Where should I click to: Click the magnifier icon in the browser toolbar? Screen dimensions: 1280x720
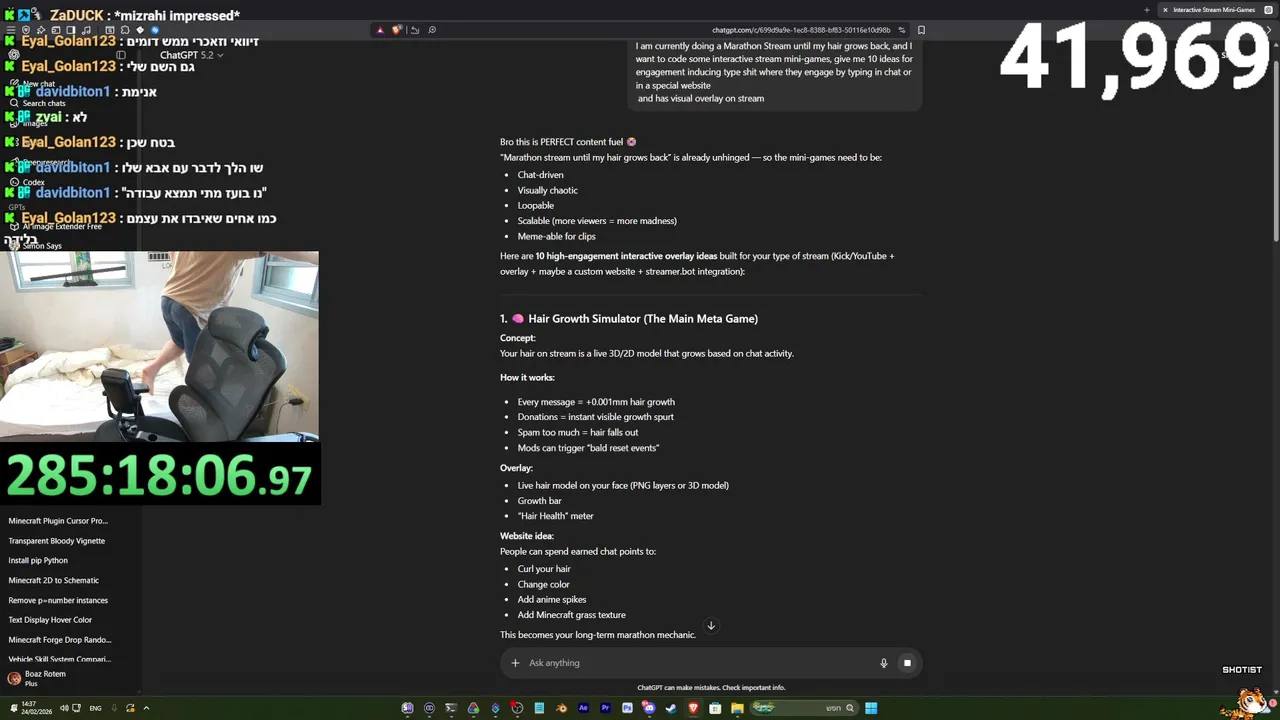coord(432,30)
